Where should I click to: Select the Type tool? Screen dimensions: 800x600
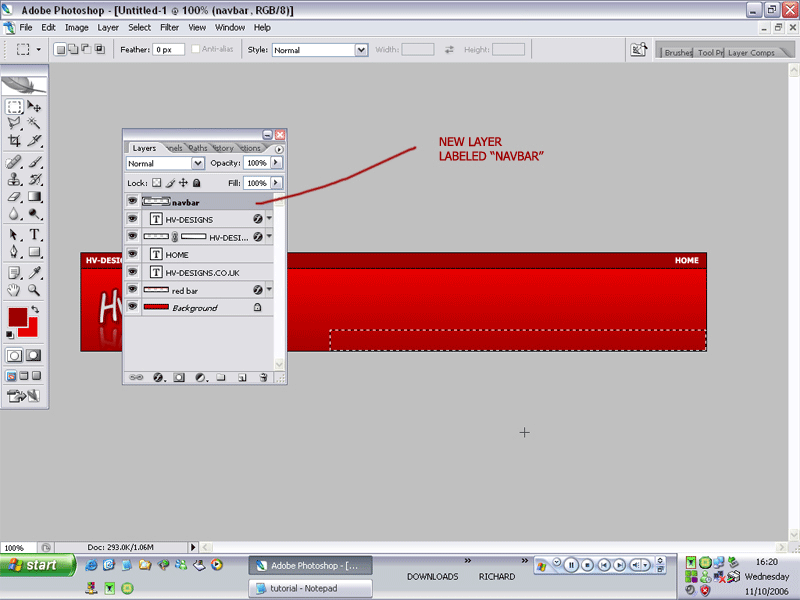pyautogui.click(x=34, y=235)
